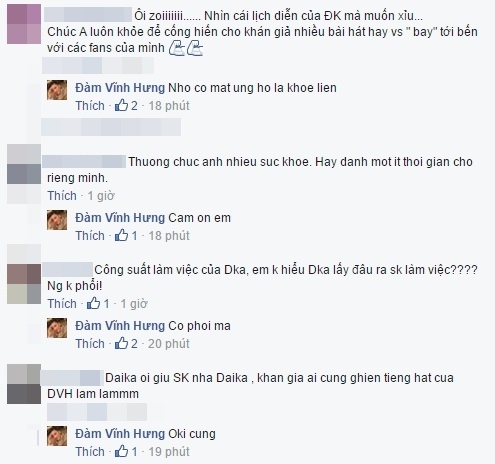Click Thích under the 'Ng k phổi!' comment
This screenshot has height=464, width=495.
62,304
